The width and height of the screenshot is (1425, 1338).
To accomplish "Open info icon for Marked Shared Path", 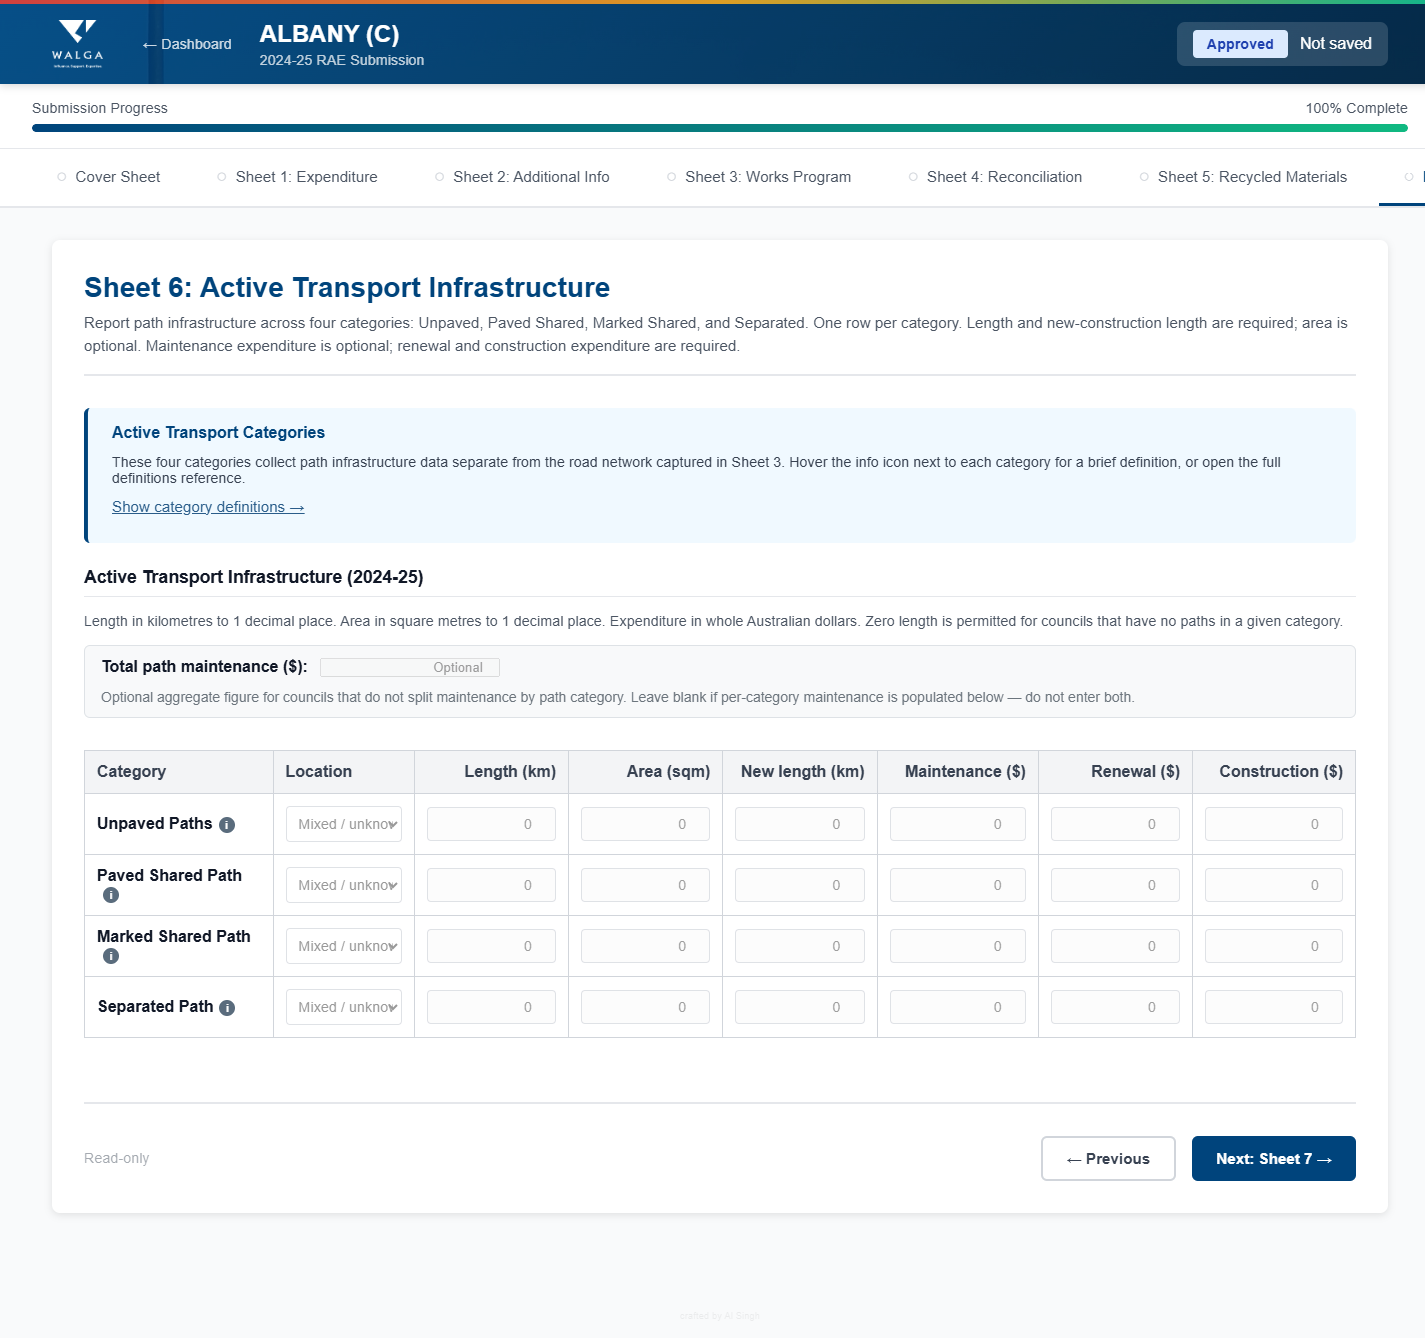I will coord(111,956).
